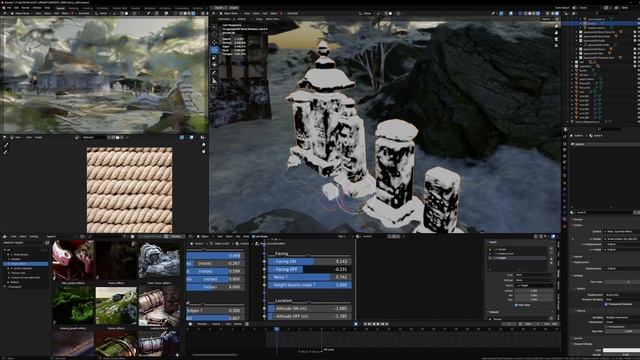The width and height of the screenshot is (640, 360).
Task: Open the asset browser filter funnel icon
Action: [124, 236]
